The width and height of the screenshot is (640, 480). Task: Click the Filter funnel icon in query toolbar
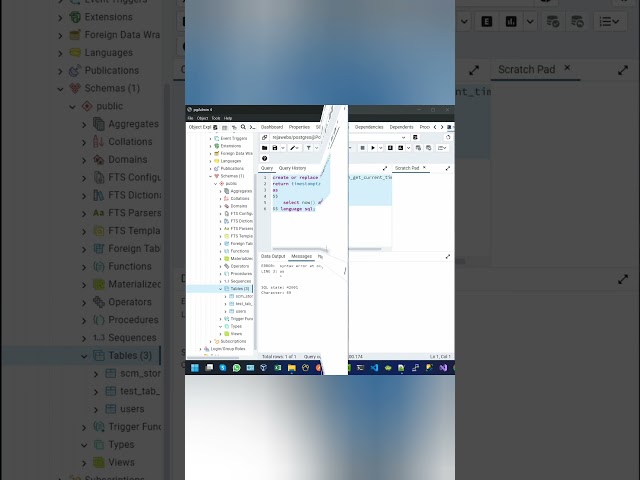click(309, 148)
